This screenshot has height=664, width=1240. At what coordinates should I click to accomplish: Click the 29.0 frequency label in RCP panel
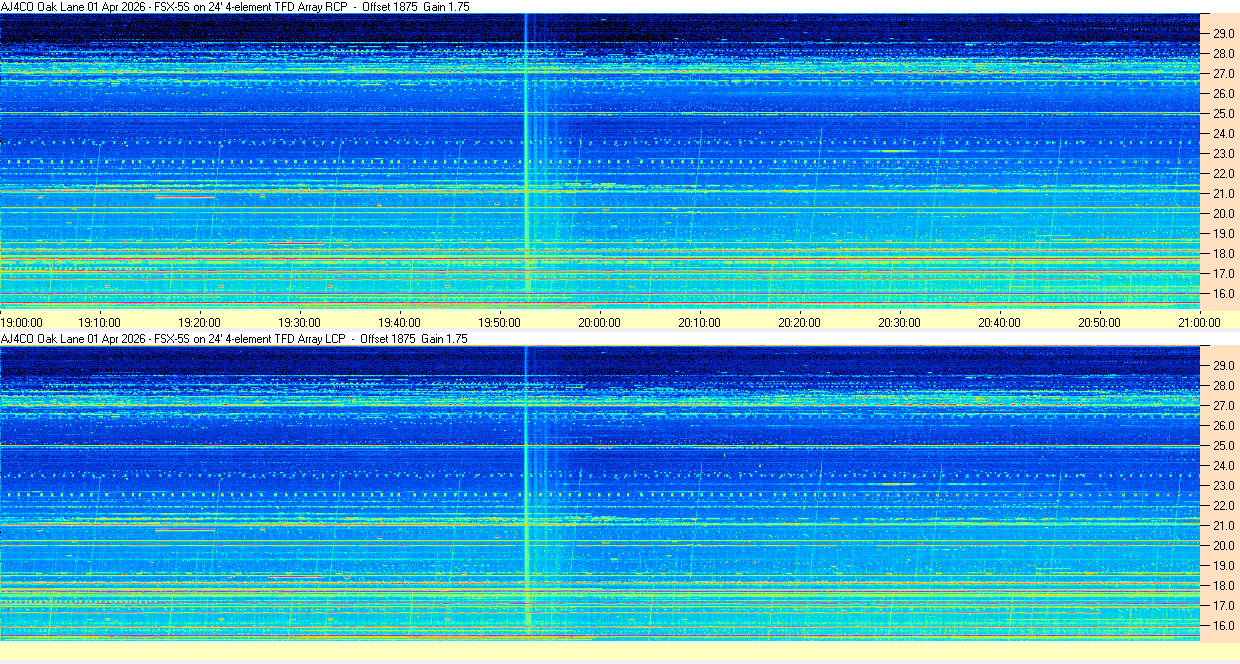1223,34
